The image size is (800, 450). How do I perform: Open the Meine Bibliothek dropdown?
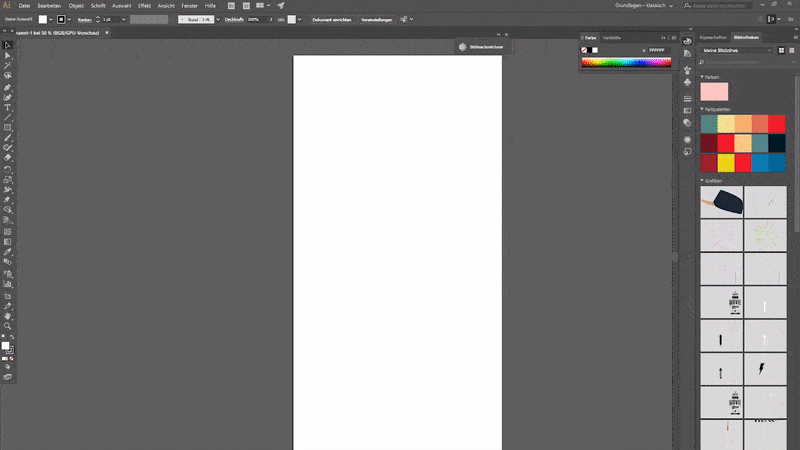point(737,51)
